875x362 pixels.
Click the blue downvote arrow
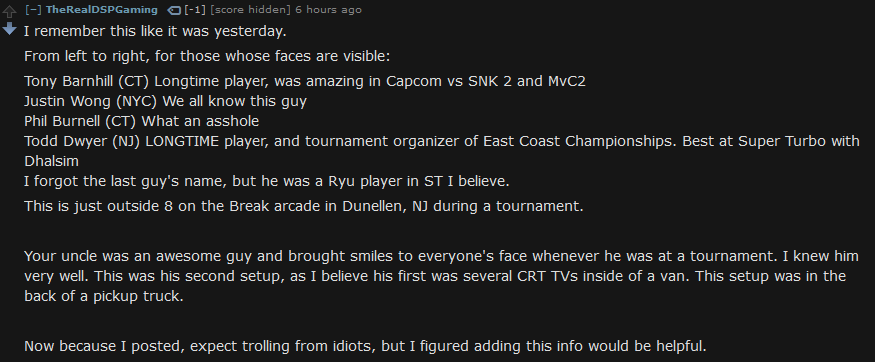(9, 29)
